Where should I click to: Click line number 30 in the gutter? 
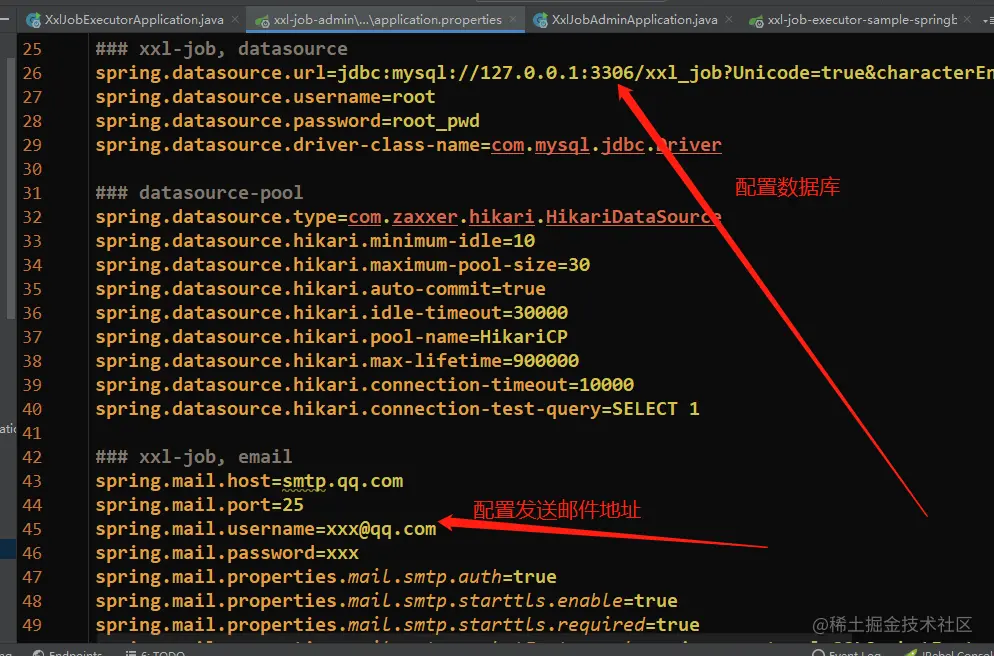coord(32,169)
